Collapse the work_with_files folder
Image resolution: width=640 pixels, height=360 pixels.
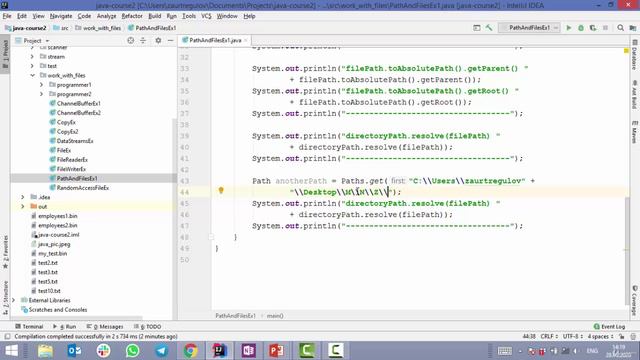pos(32,75)
